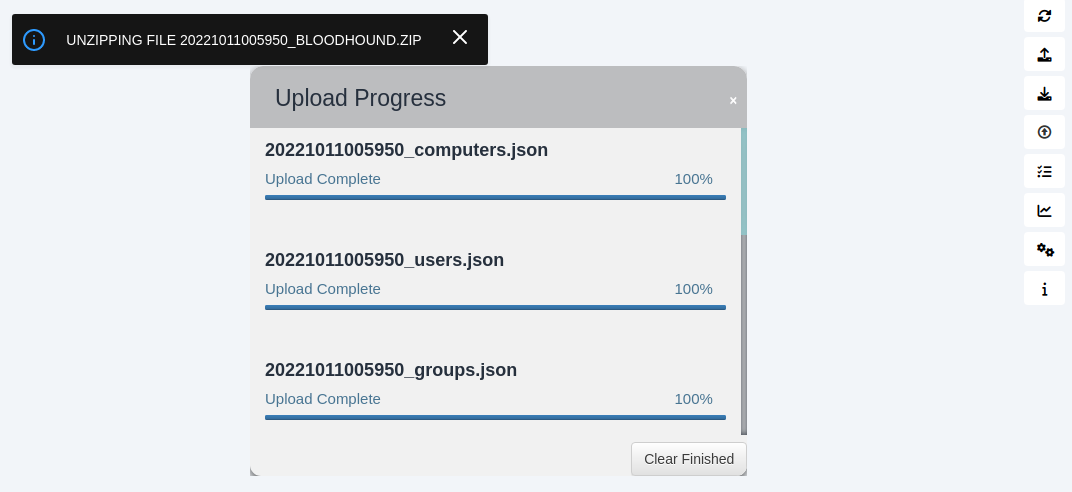
Task: Select the 20221011005950_groups.json entry title
Action: point(391,370)
